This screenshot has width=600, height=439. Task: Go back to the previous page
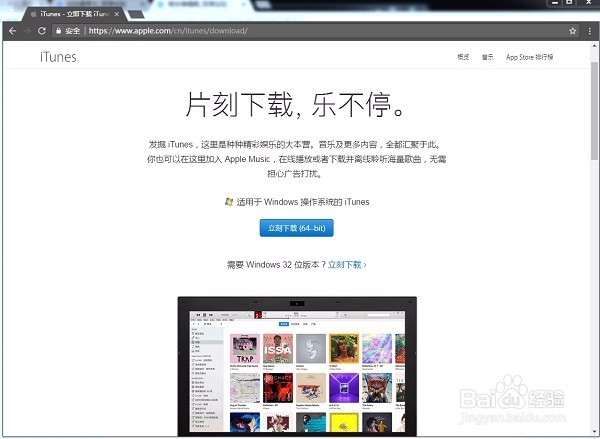[12, 31]
